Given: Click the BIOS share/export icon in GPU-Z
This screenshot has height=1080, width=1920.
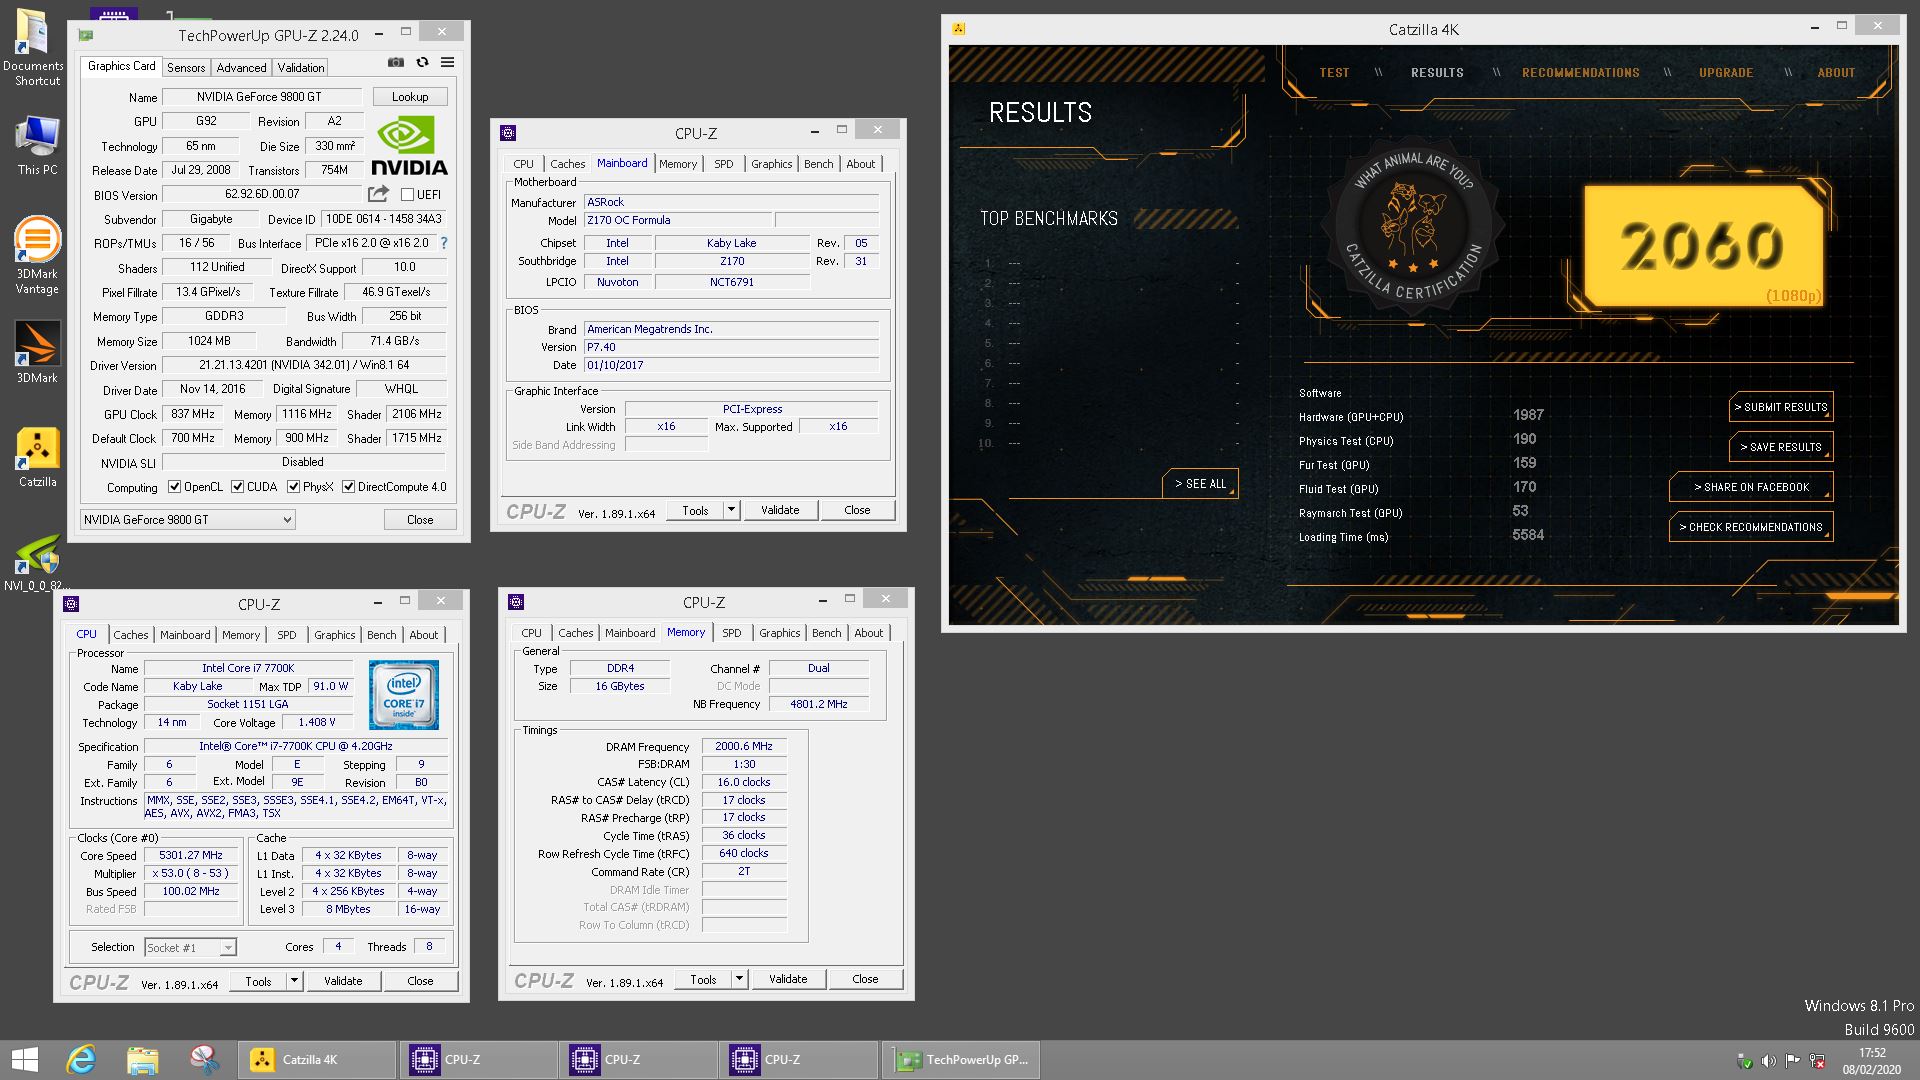Looking at the screenshot, I should (378, 194).
